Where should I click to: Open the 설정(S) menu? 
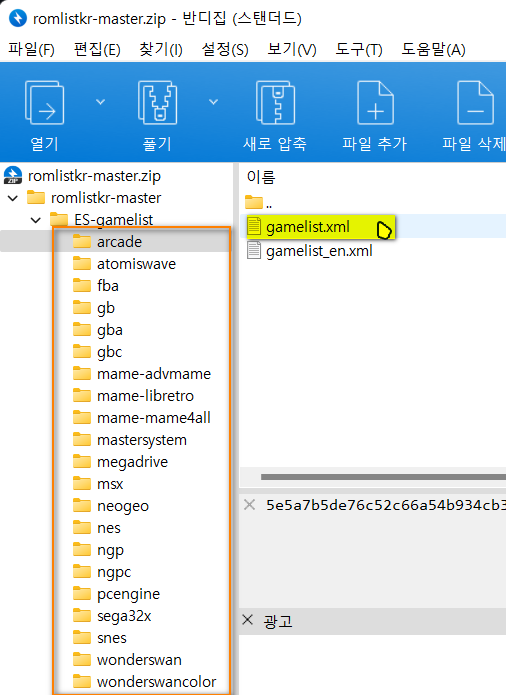click(225, 49)
